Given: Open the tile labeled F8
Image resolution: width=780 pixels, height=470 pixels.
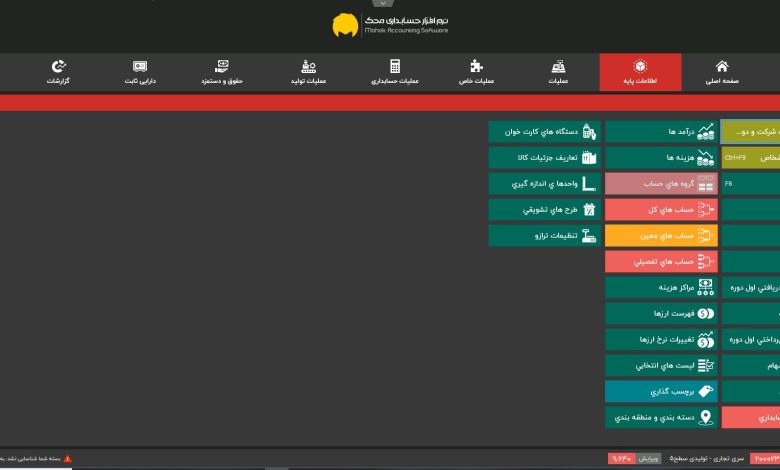Looking at the screenshot, I should [x=751, y=184].
